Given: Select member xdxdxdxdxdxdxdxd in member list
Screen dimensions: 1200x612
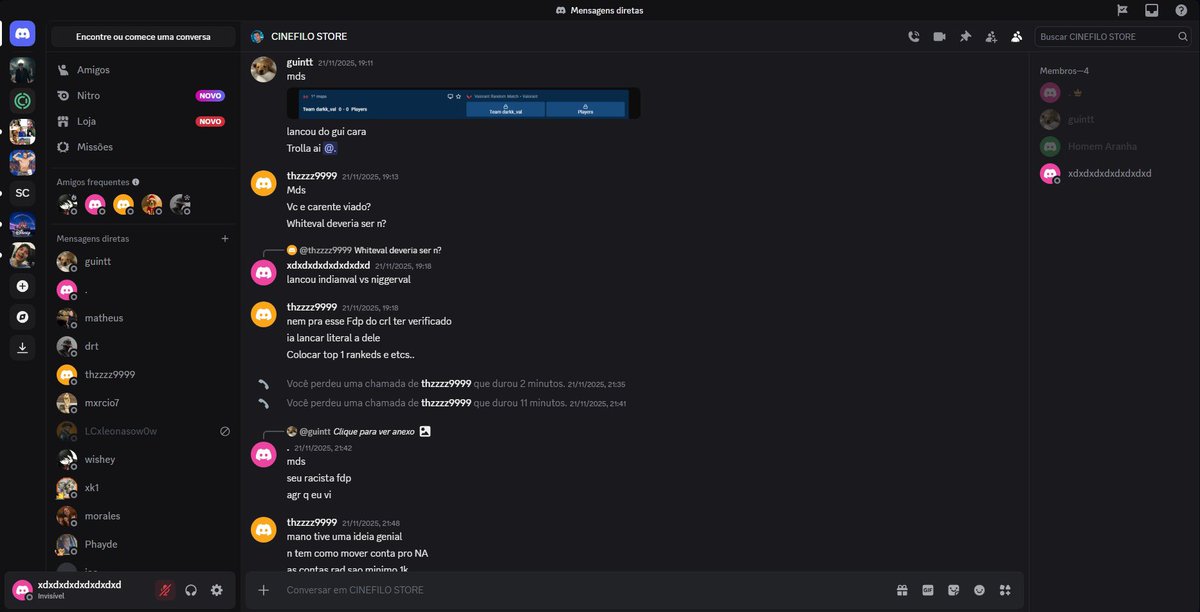Looking at the screenshot, I should (1114, 173).
